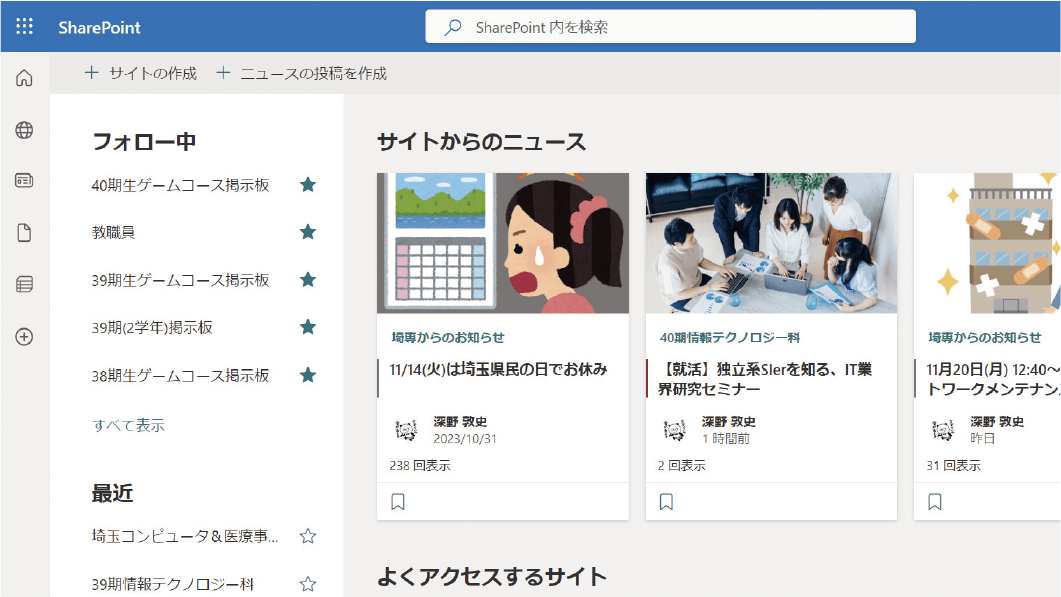Open the bandaged building news thumbnail

click(987, 243)
